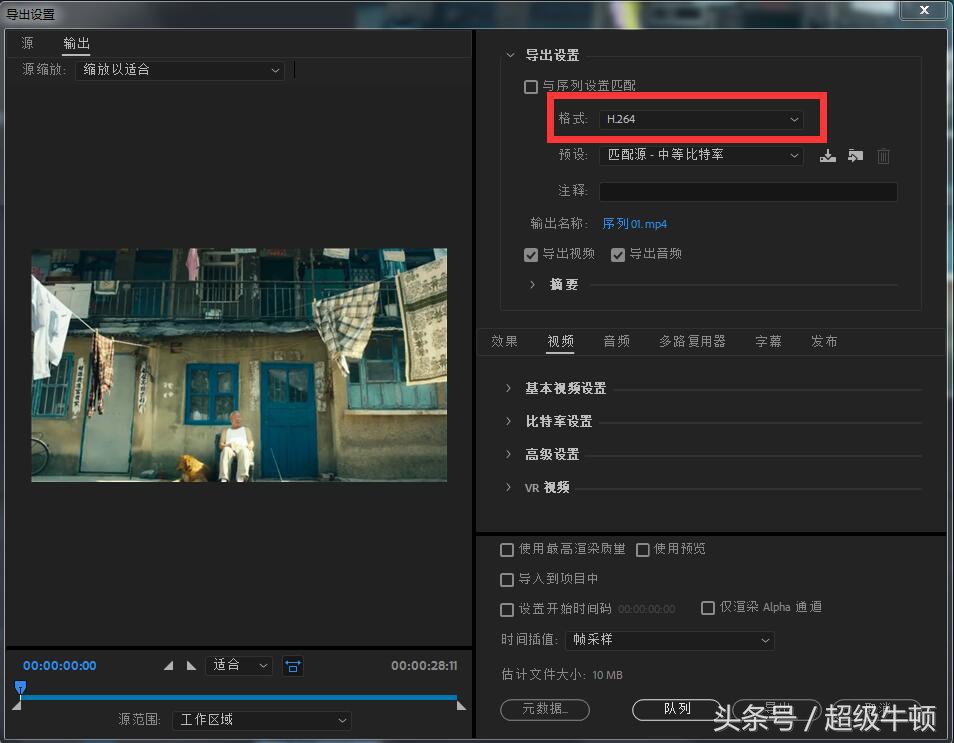This screenshot has width=954, height=743.
Task: Open the 源缩放 dropdown
Action: pos(180,70)
